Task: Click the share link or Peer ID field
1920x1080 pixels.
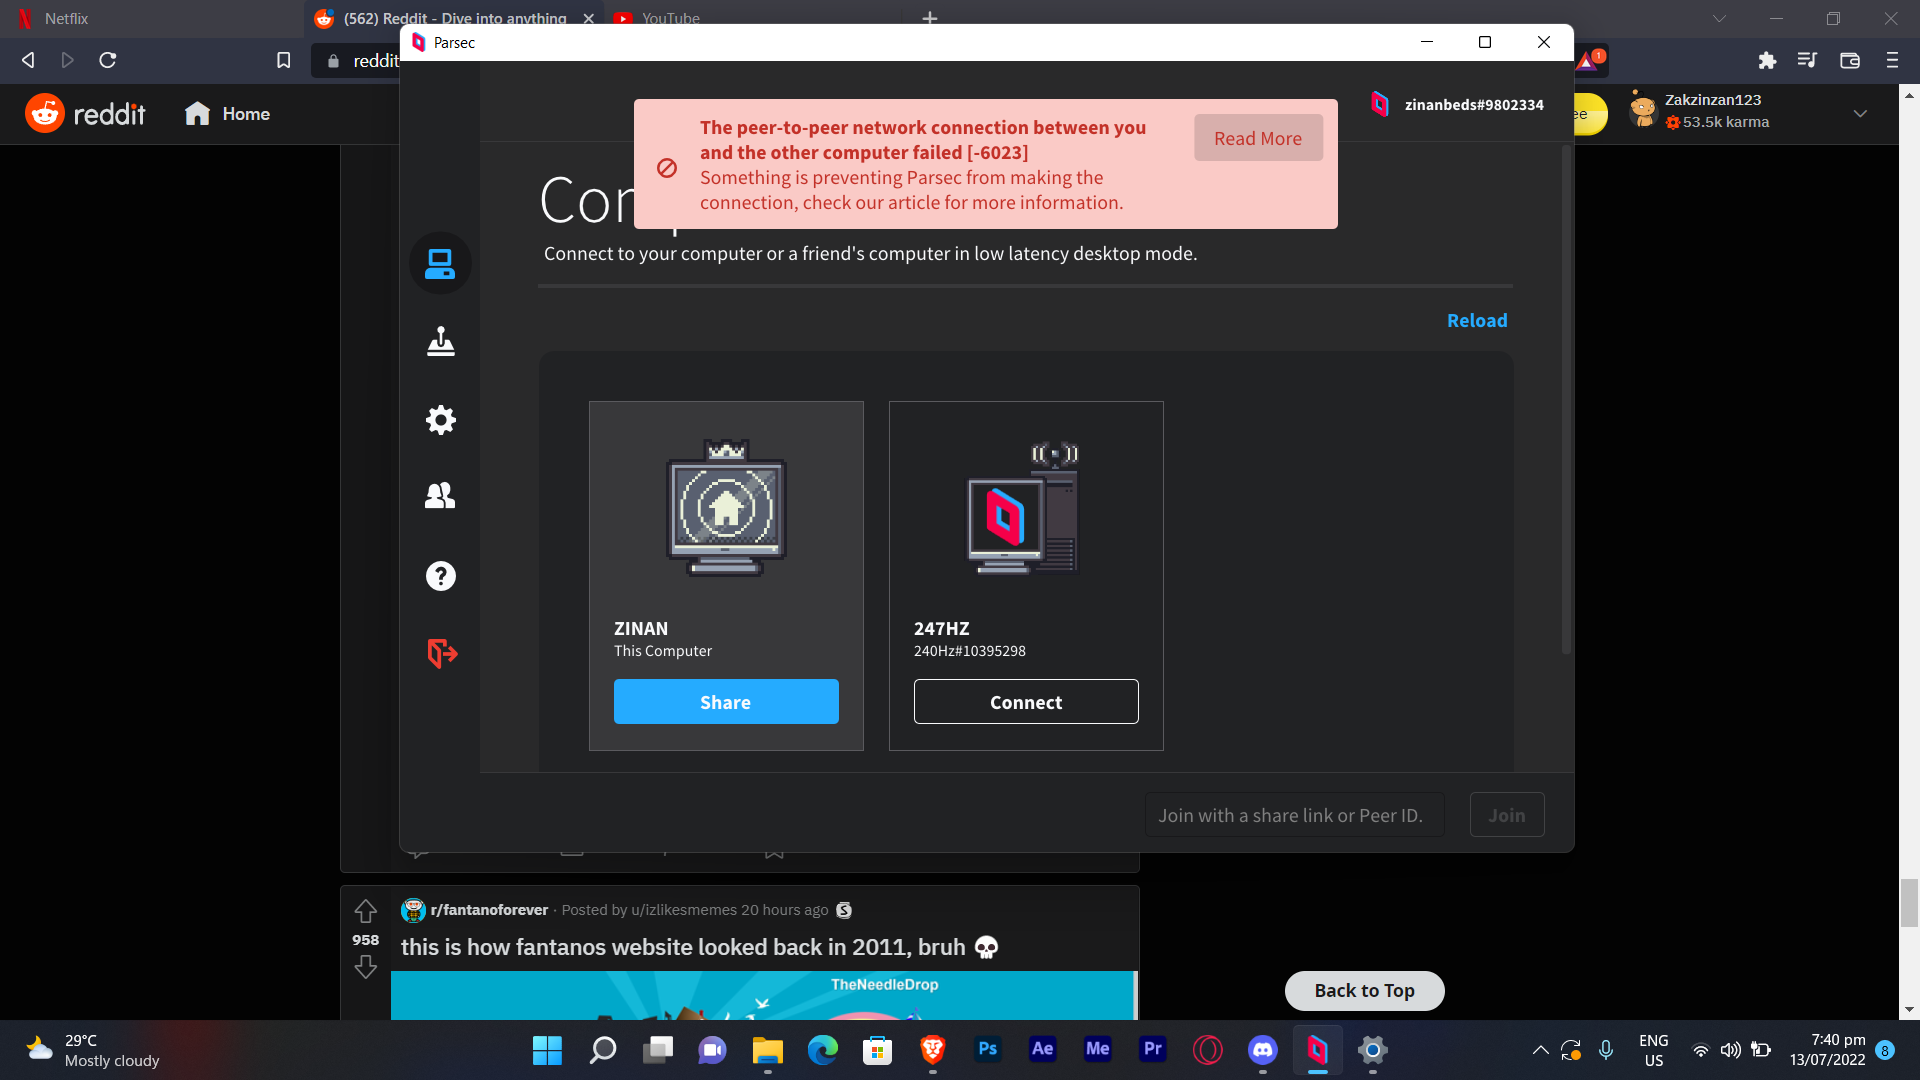Action: [1295, 815]
